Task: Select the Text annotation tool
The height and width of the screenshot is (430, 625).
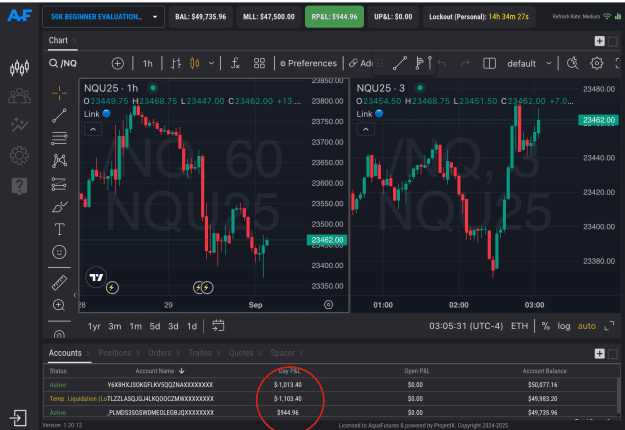Action: point(59,229)
